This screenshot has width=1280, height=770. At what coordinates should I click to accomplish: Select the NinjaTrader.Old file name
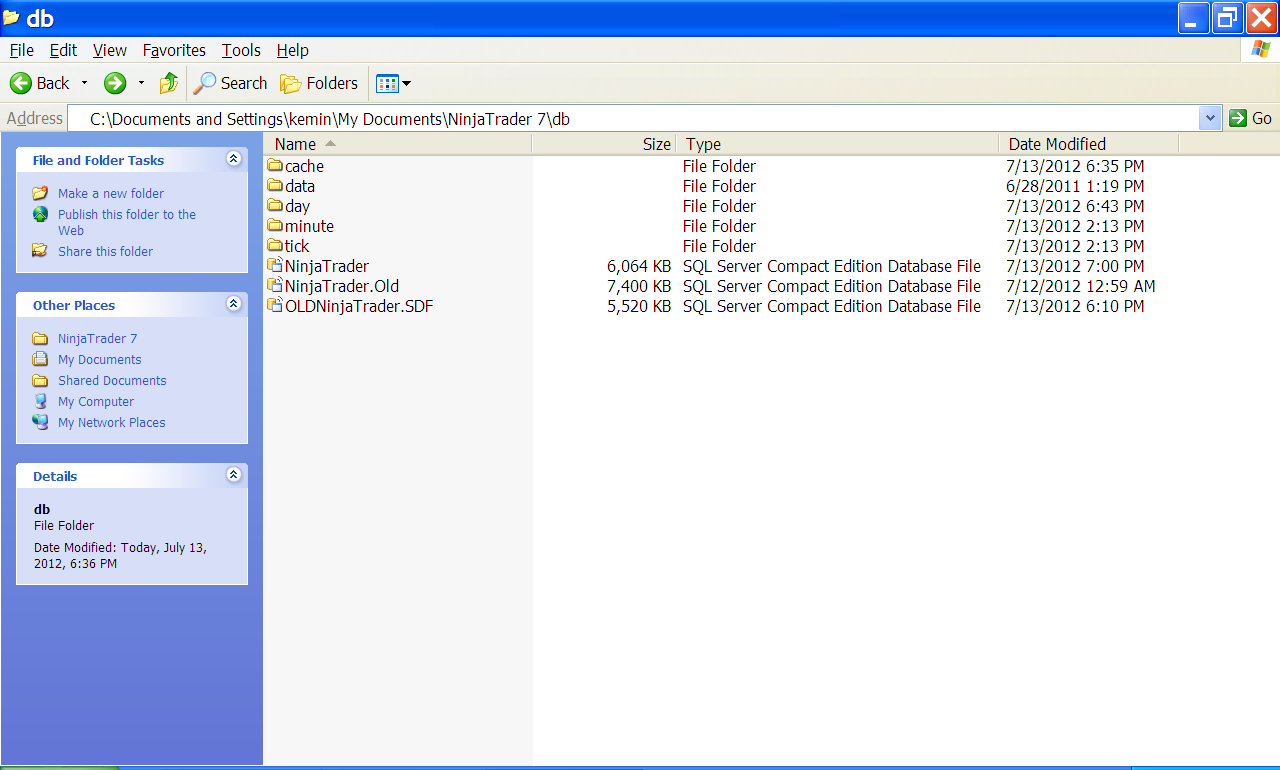342,286
